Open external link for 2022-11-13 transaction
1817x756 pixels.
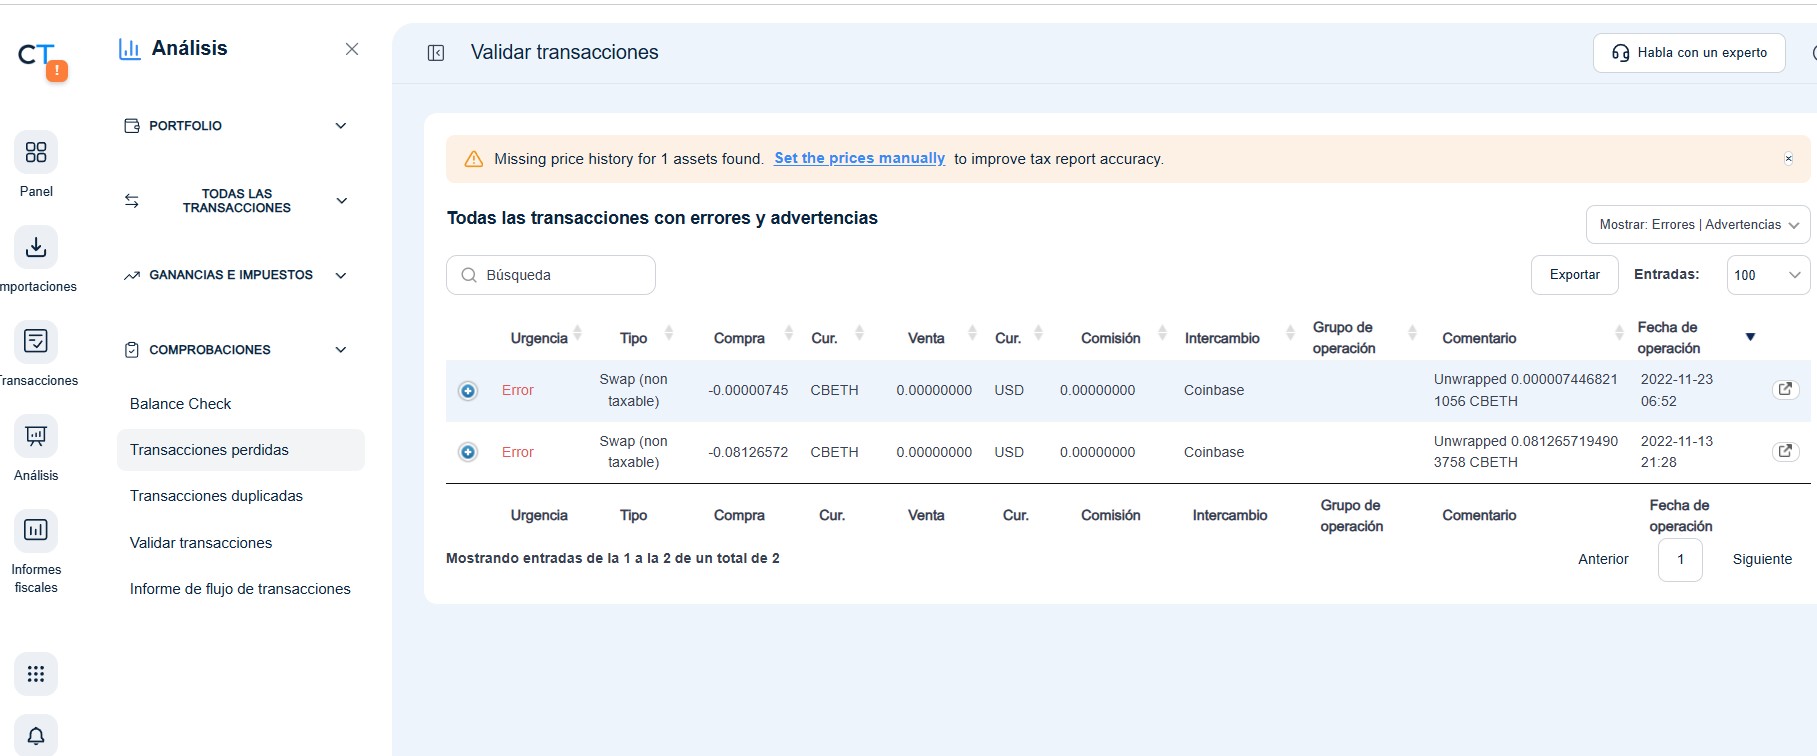(x=1786, y=452)
